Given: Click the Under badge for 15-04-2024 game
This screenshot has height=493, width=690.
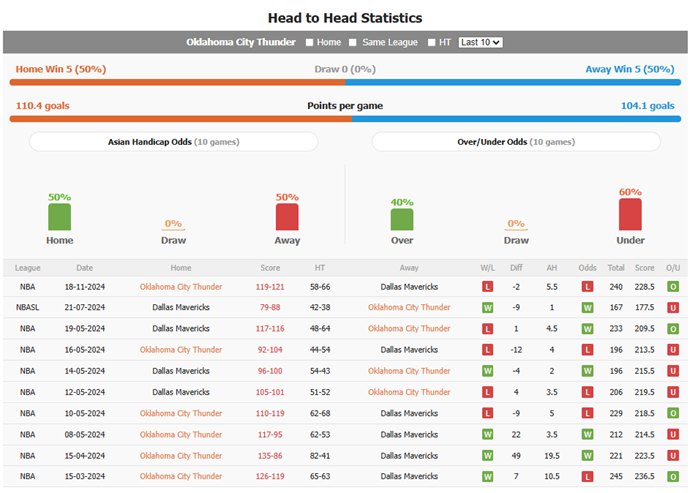Looking at the screenshot, I should pyautogui.click(x=673, y=456).
